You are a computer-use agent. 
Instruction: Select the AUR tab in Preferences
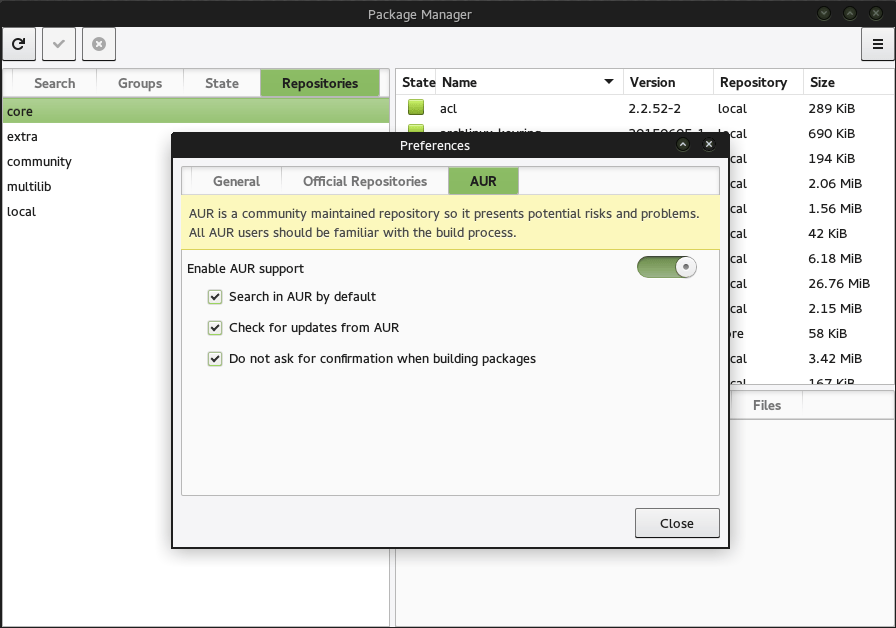[483, 181]
